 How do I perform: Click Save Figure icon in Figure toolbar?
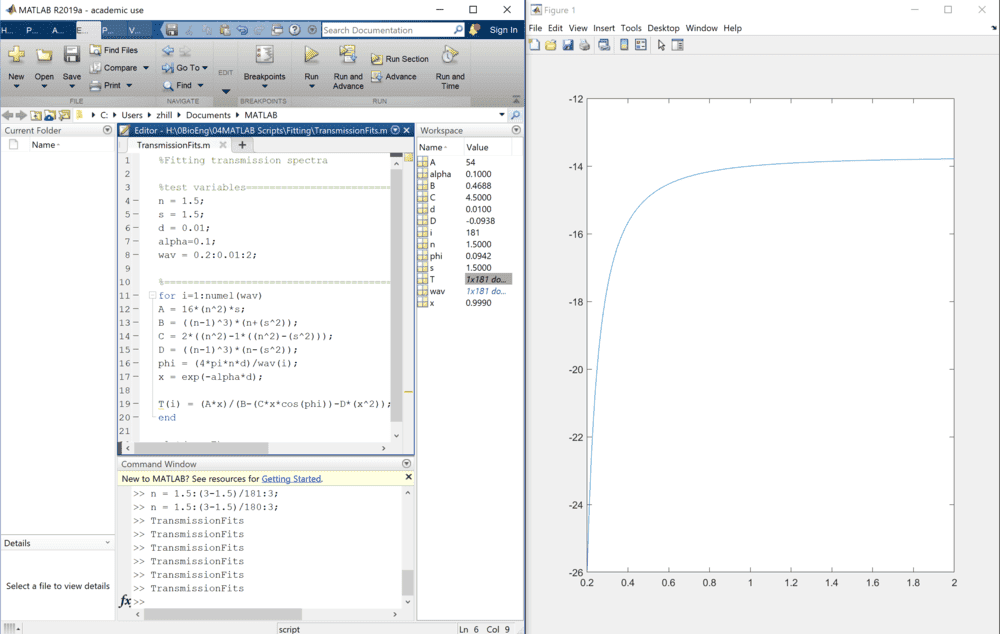568,45
